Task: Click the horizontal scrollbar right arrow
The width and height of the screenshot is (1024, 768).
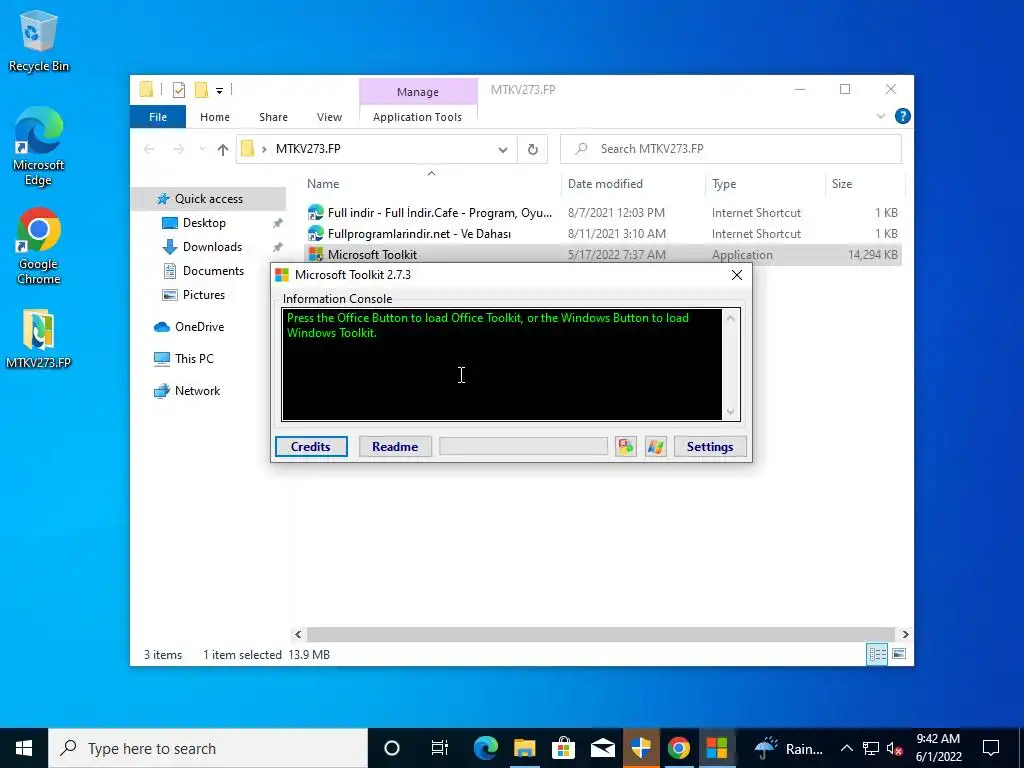Action: tap(905, 634)
